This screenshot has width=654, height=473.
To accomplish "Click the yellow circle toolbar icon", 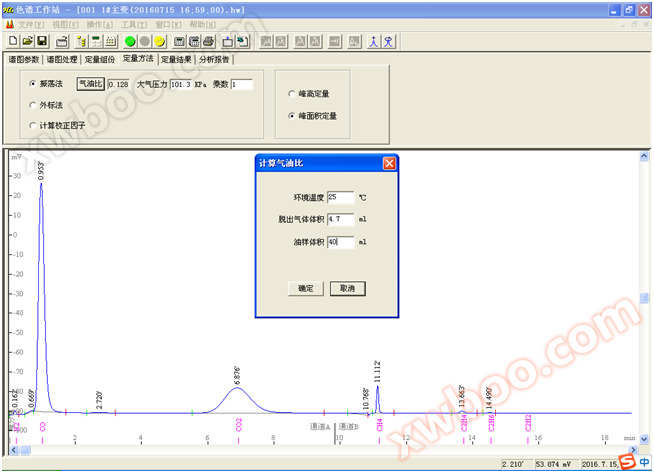I will coord(160,41).
